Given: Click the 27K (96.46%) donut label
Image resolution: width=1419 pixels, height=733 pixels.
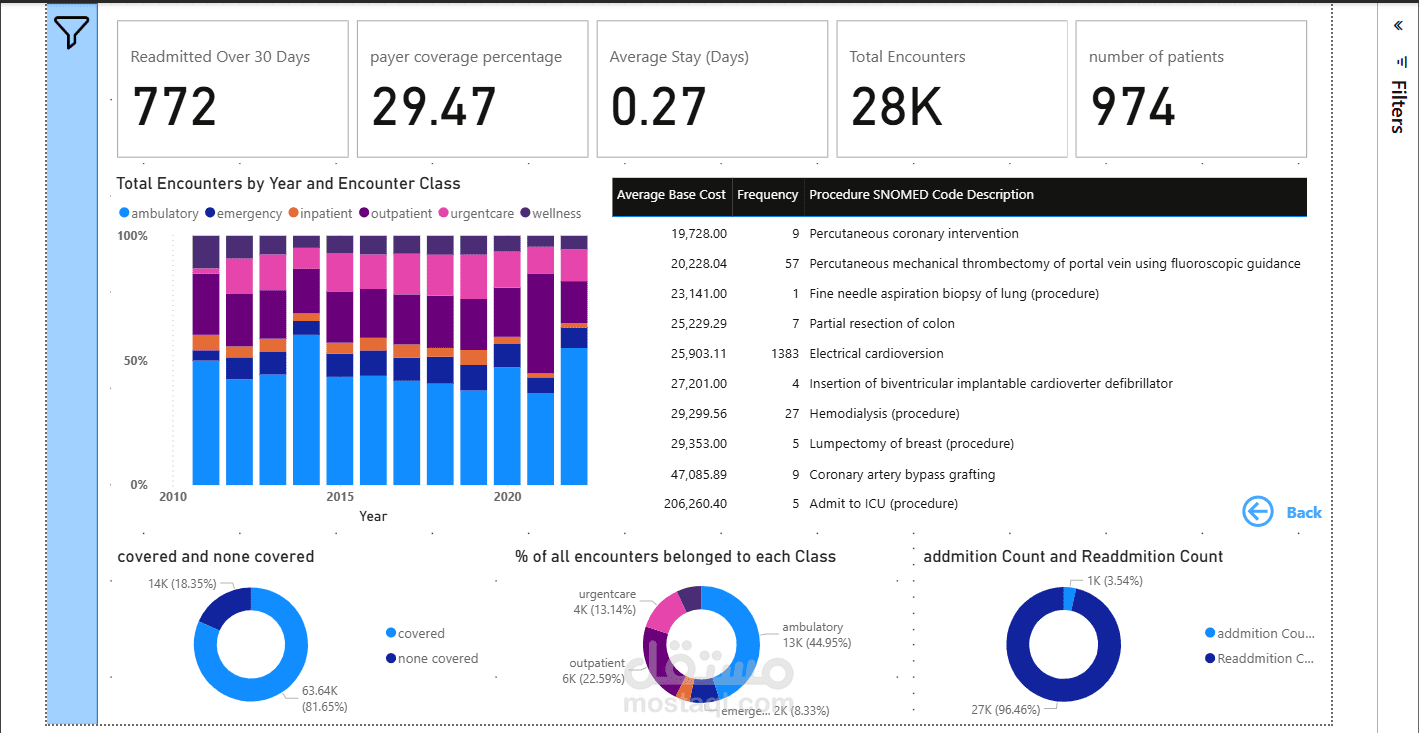Looking at the screenshot, I should point(1005,709).
